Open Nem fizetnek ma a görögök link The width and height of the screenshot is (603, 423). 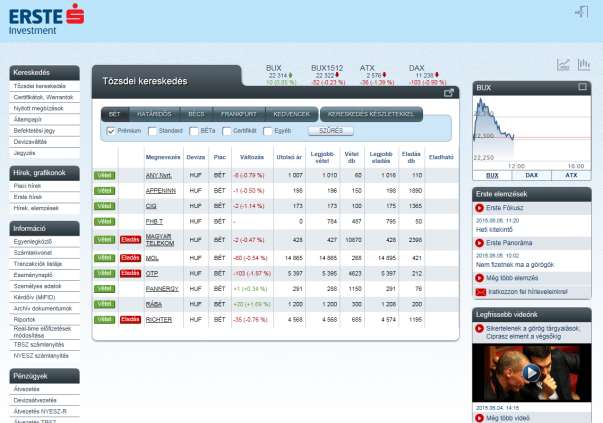[515, 265]
